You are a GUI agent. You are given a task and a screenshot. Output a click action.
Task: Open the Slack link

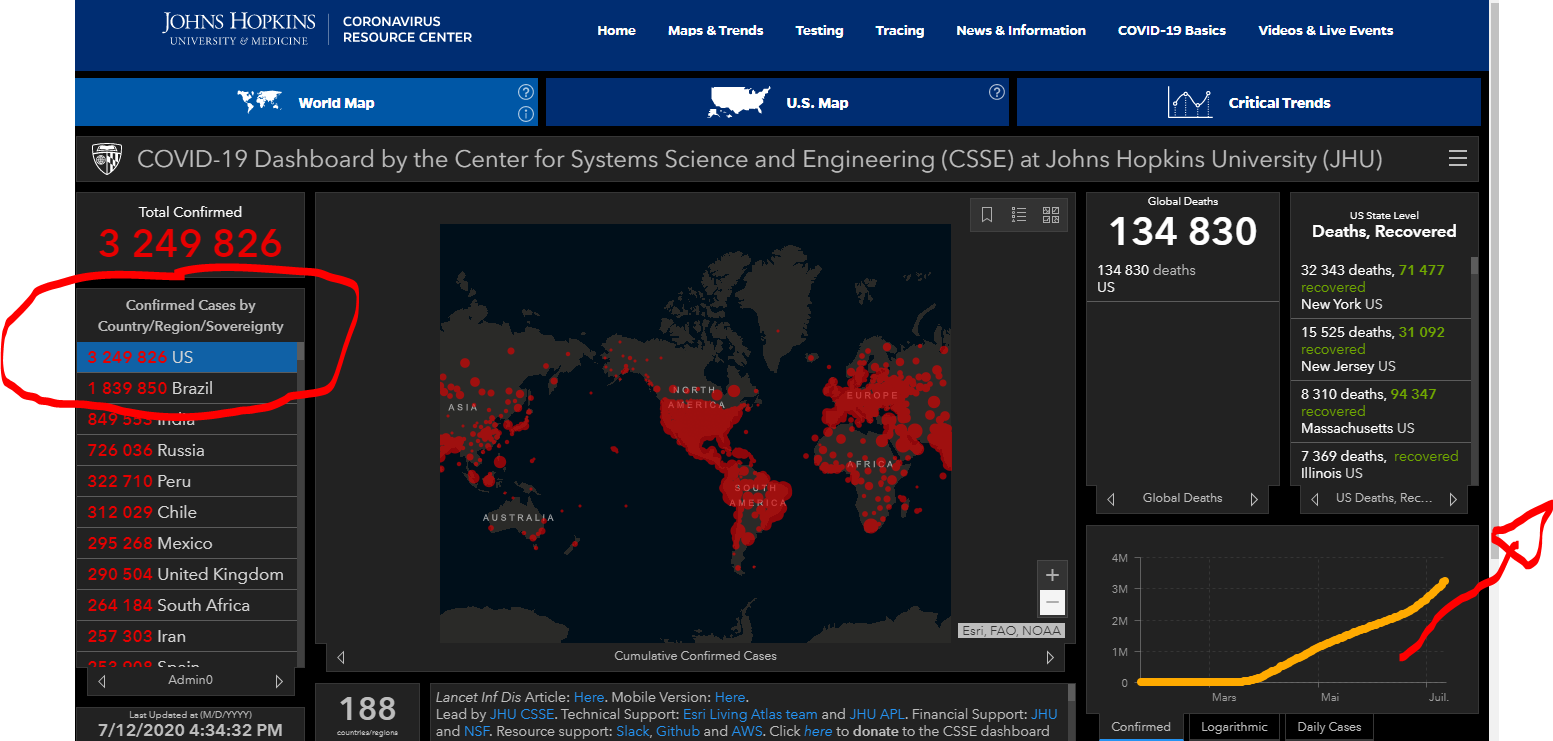(632, 732)
